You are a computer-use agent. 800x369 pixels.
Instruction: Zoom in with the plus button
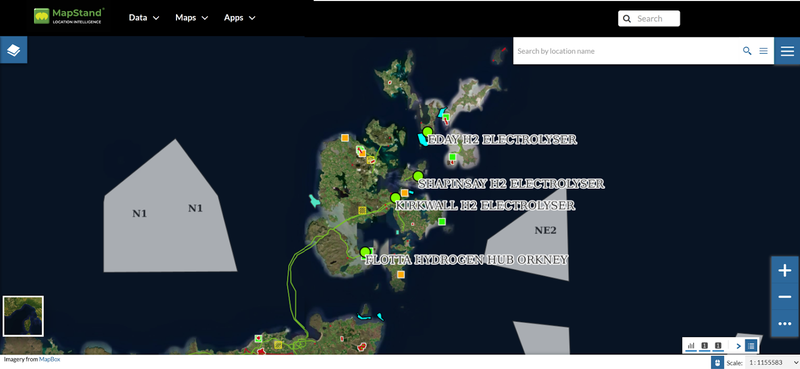click(784, 270)
